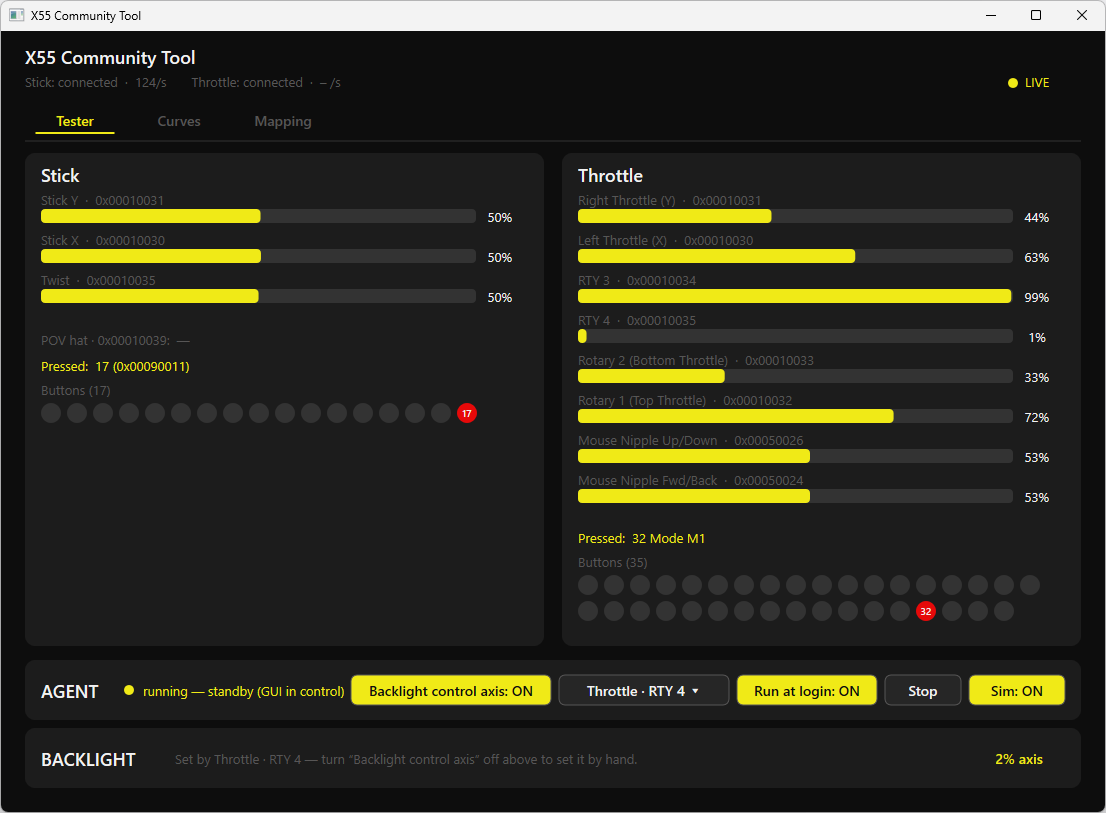This screenshot has width=1106, height=813.
Task: Click the BACKLIGHT heading
Action: pyautogui.click(x=88, y=759)
